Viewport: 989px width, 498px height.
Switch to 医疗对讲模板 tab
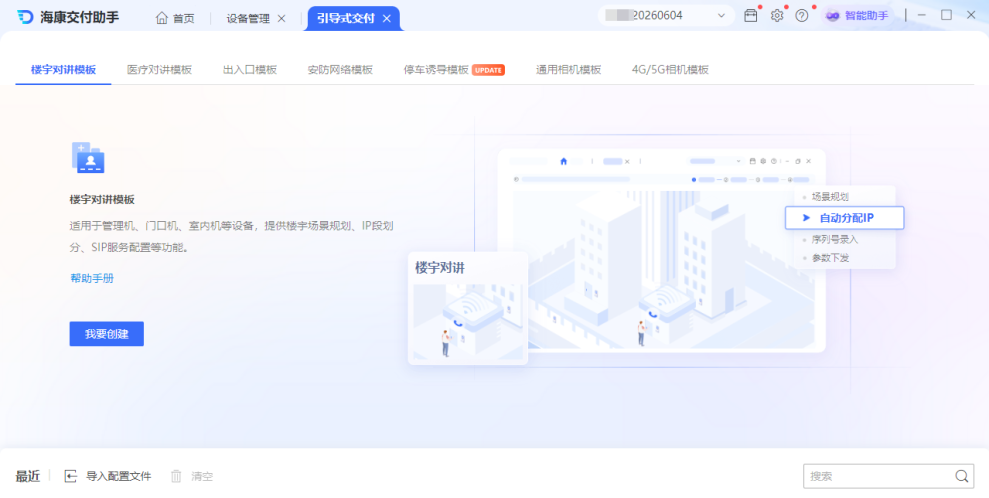pos(159,69)
